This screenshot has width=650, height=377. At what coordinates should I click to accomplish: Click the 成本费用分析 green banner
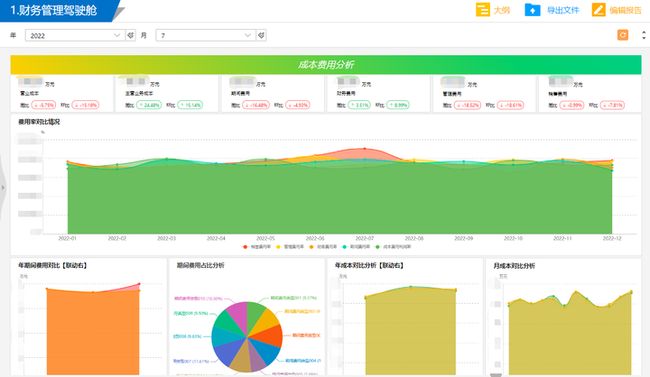(326, 65)
